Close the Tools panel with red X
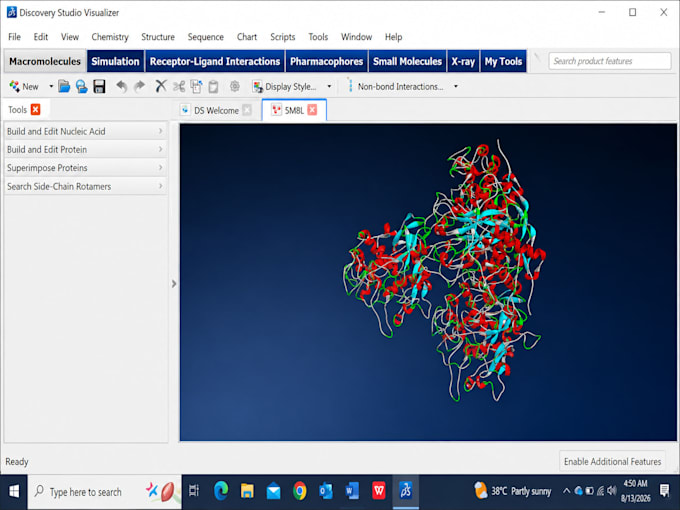This screenshot has height=510, width=680. tap(36, 110)
